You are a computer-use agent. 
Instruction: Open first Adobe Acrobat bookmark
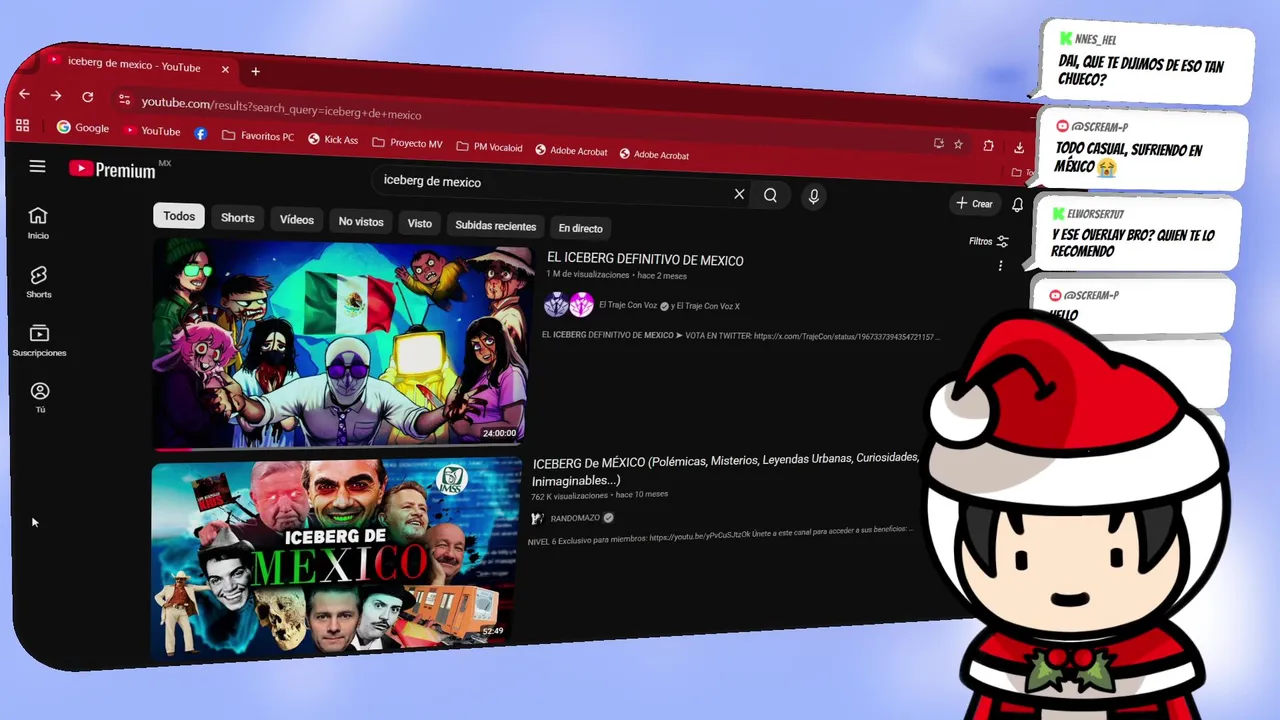coord(571,151)
